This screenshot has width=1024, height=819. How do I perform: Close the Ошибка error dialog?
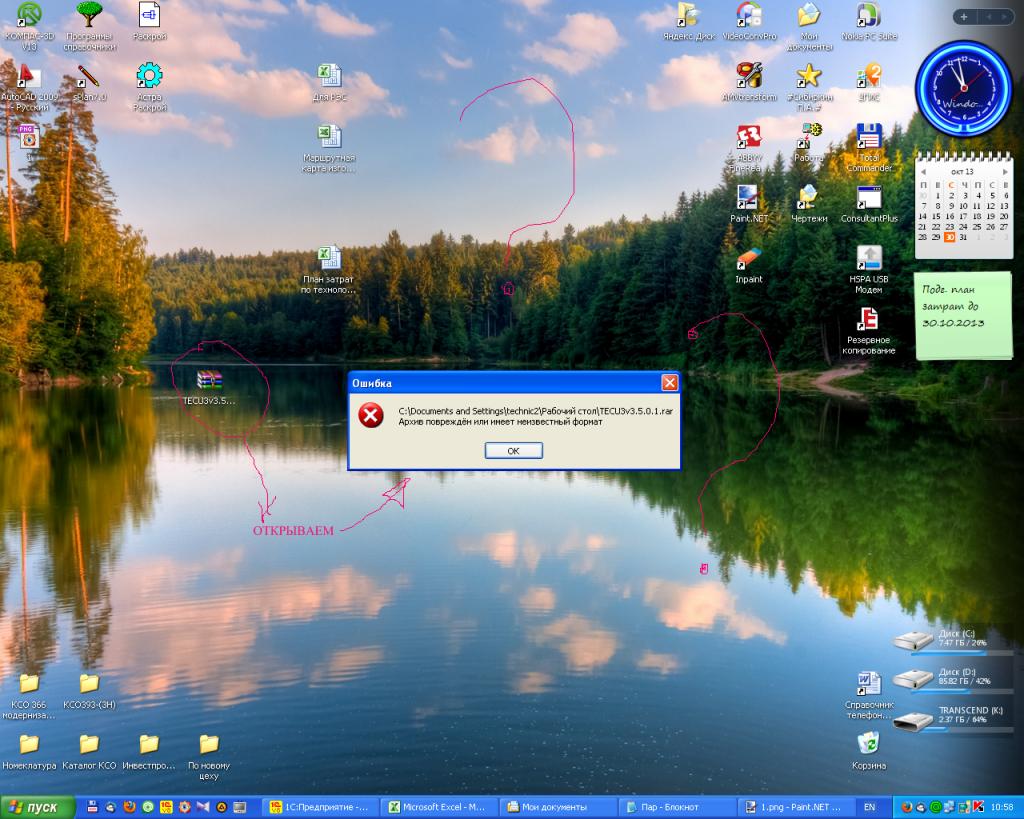pos(669,383)
